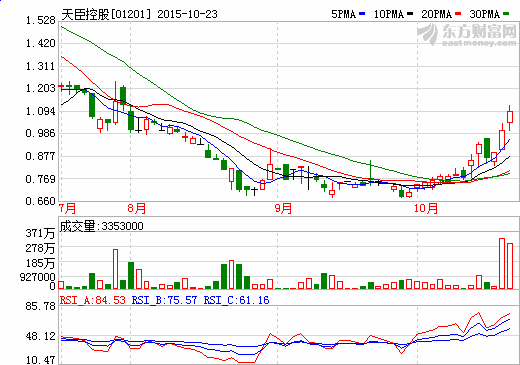Click the 9月 month label
Image resolution: width=520 pixels, height=365 pixels.
(283, 209)
